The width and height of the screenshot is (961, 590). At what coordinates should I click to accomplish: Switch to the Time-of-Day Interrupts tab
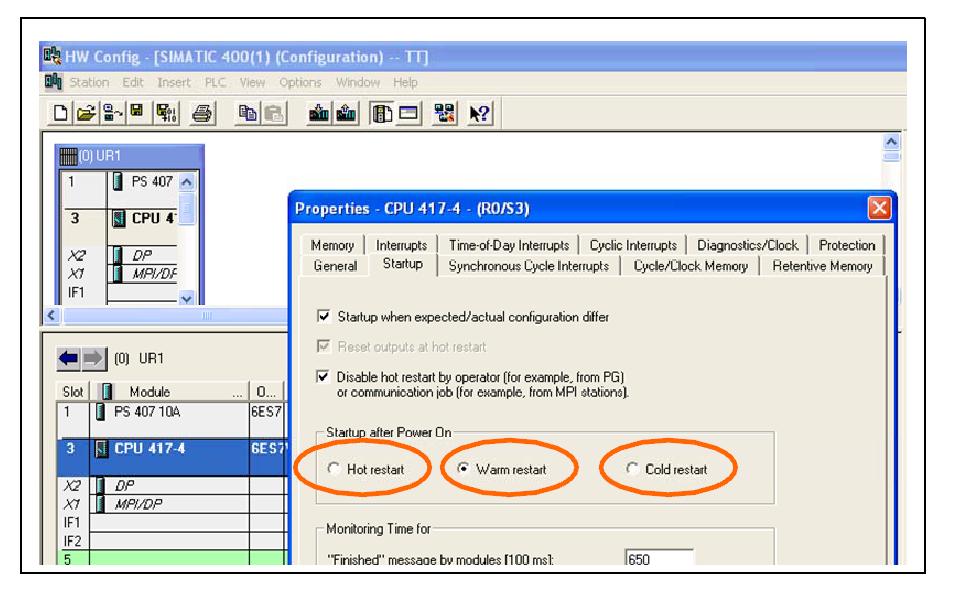[509, 245]
